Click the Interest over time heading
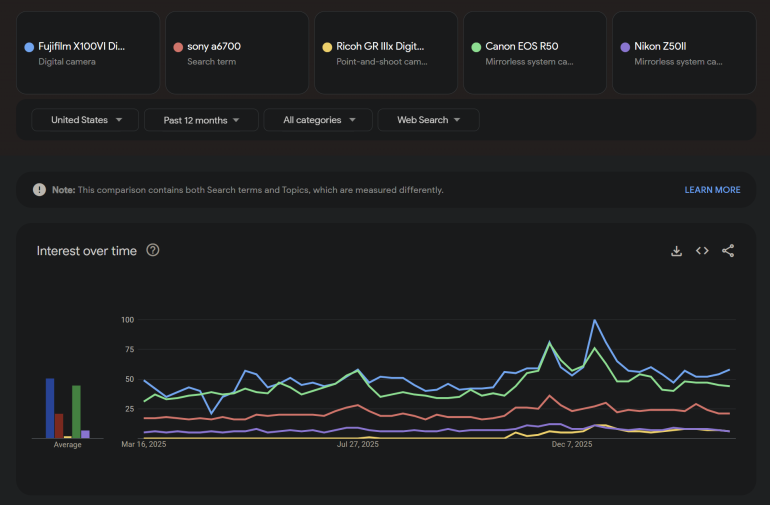The width and height of the screenshot is (770, 505). (86, 251)
